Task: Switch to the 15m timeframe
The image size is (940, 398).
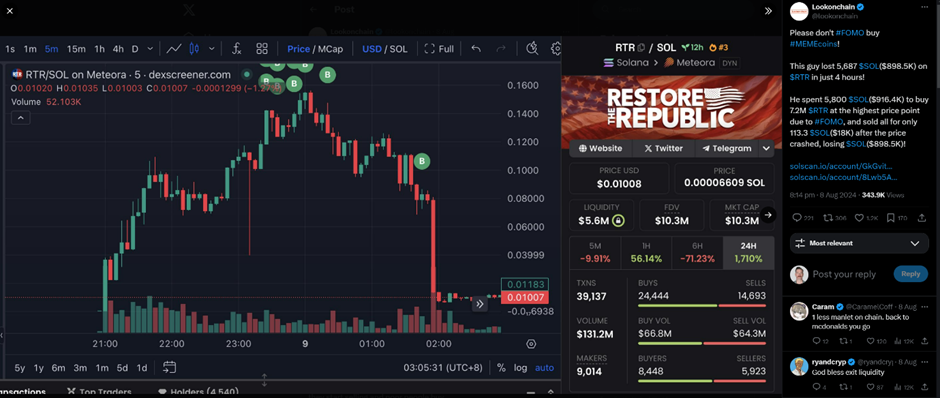Action: 76,49
